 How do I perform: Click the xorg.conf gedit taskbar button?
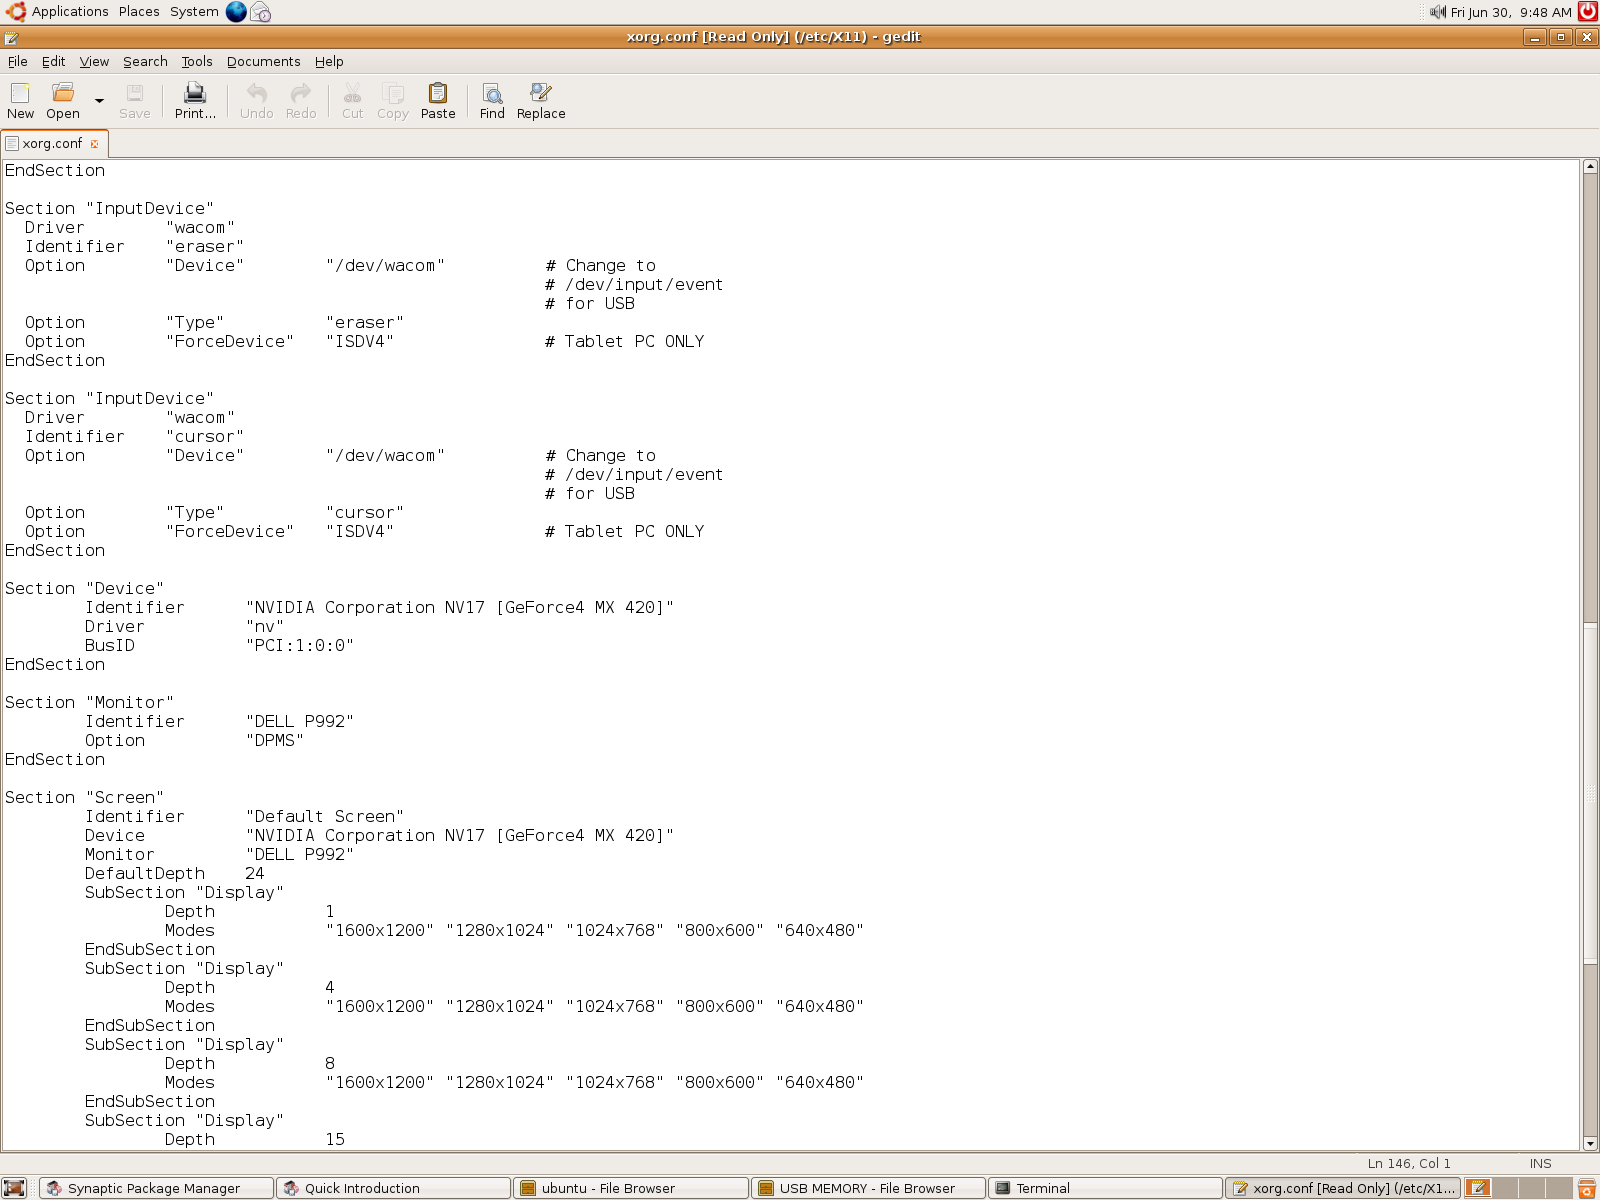1343,1188
